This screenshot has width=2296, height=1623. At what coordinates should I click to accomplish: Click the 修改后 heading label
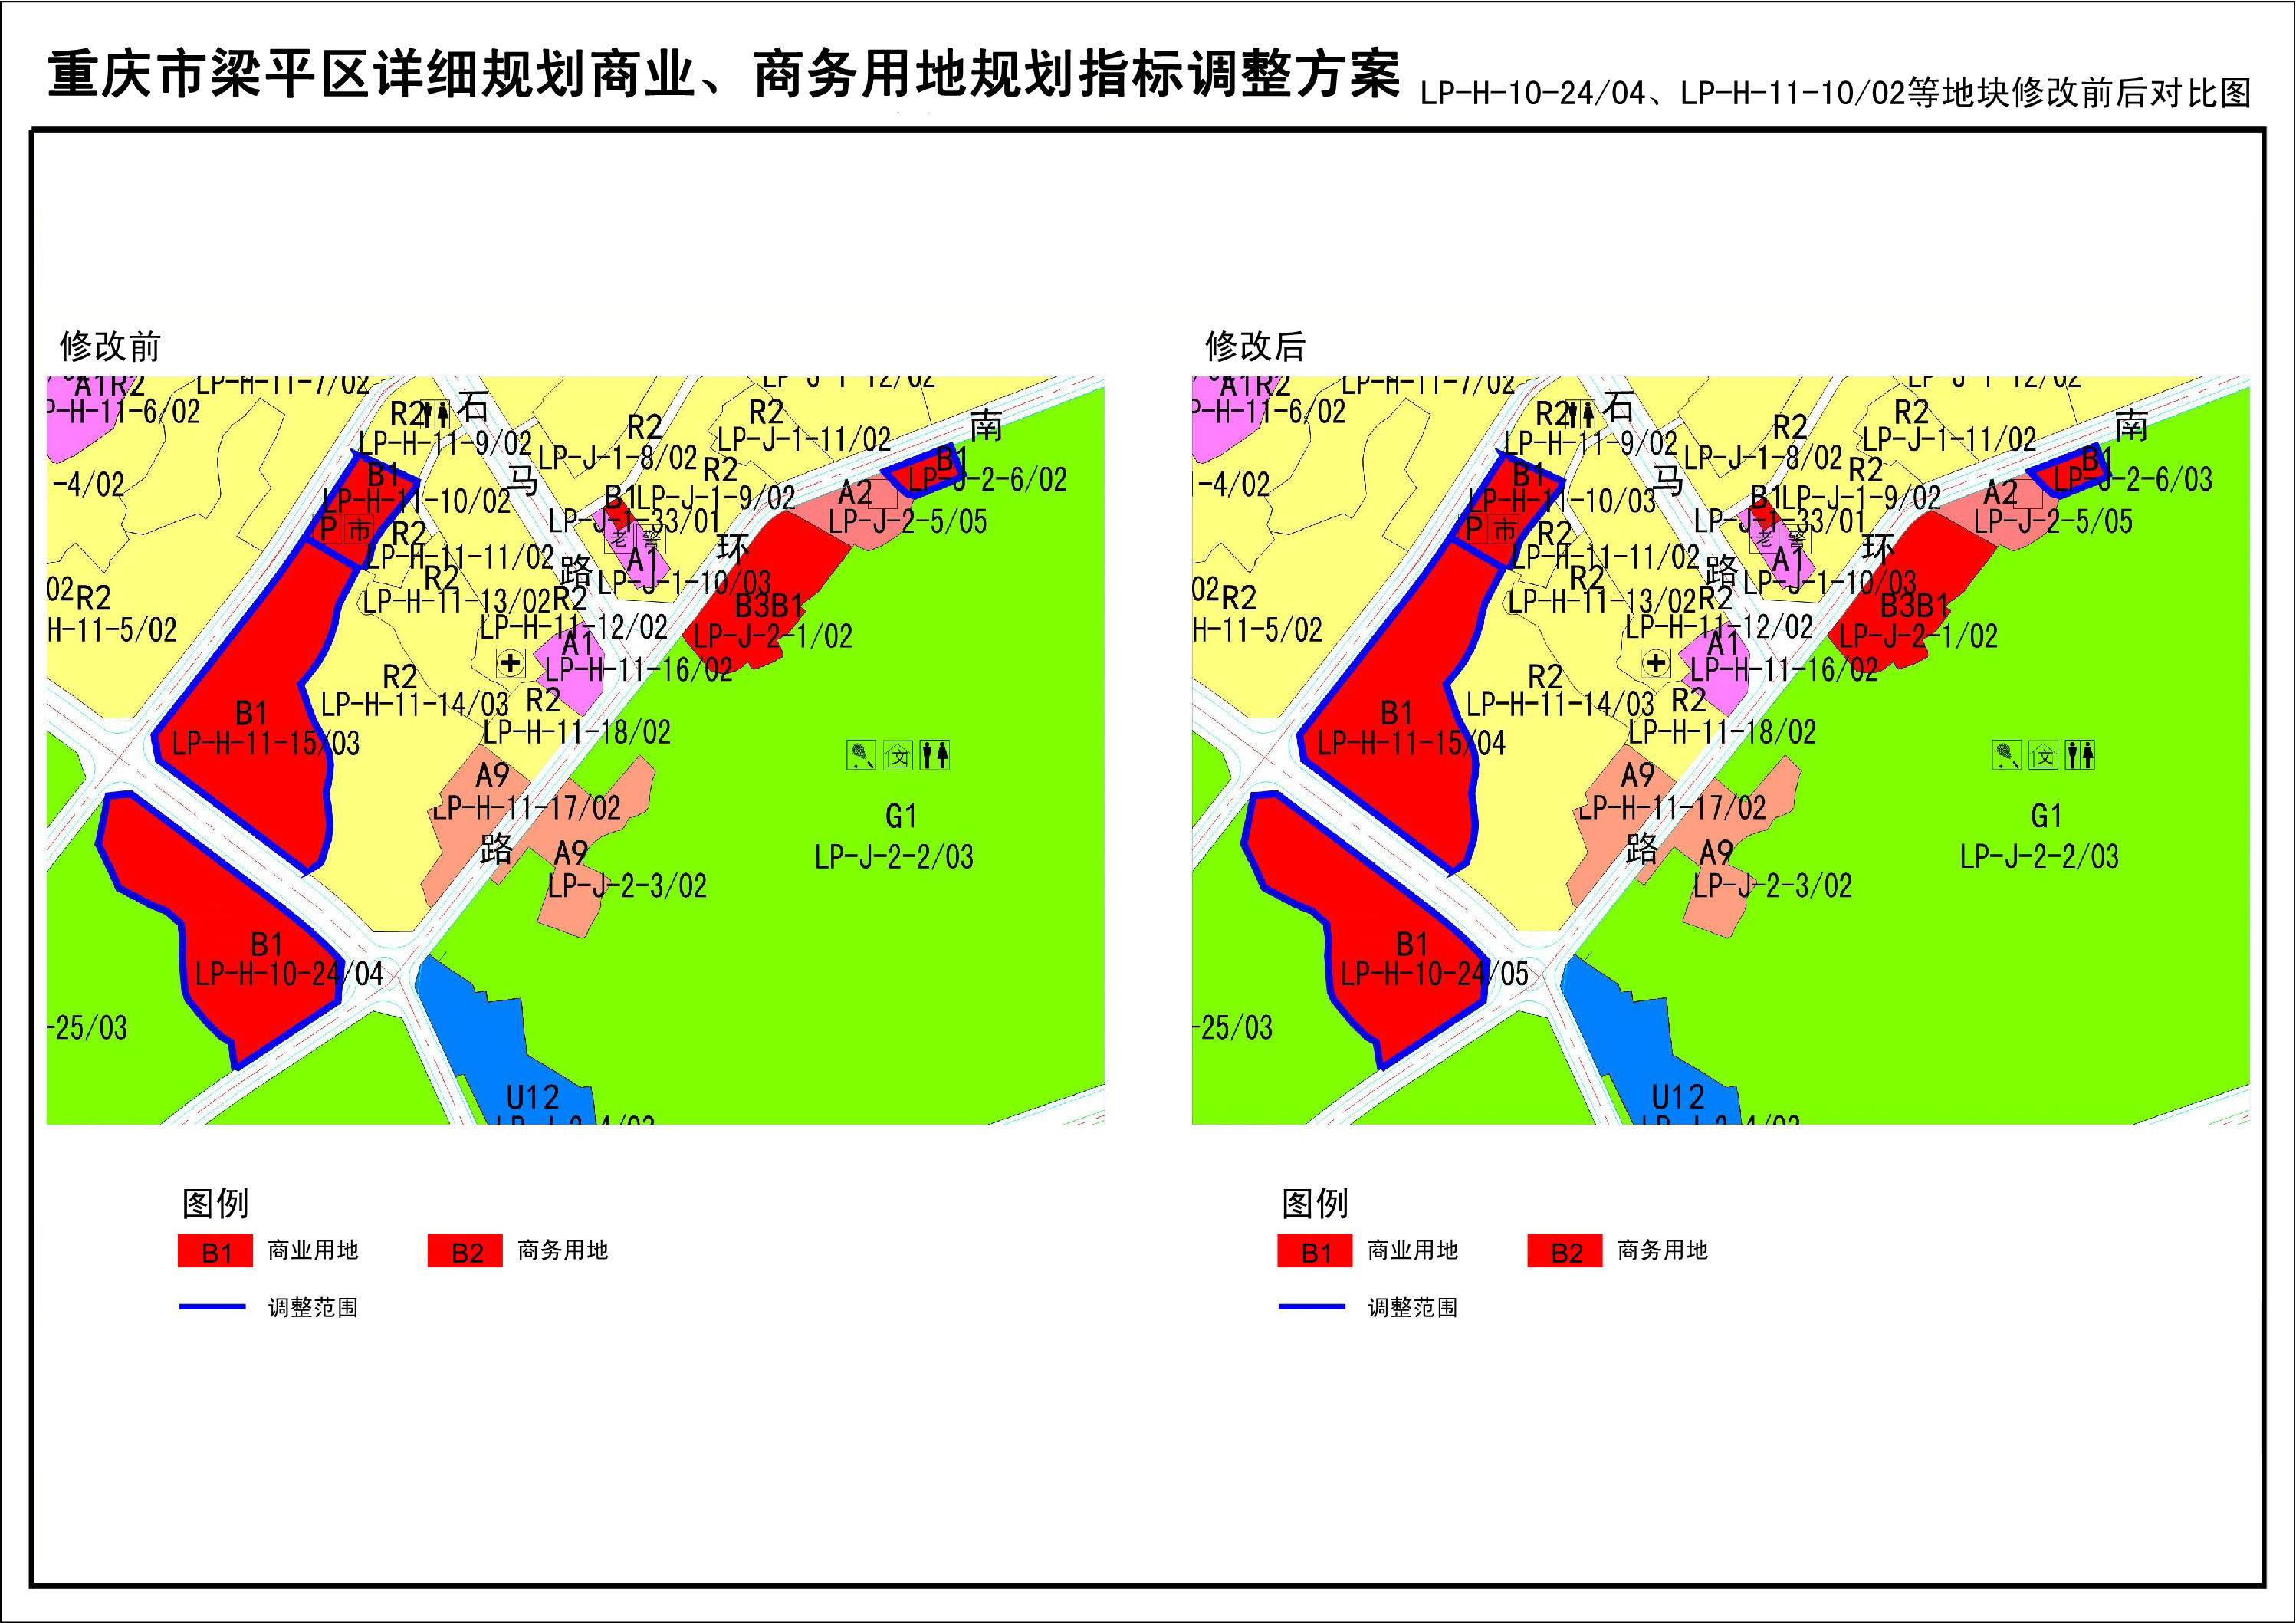[1255, 347]
